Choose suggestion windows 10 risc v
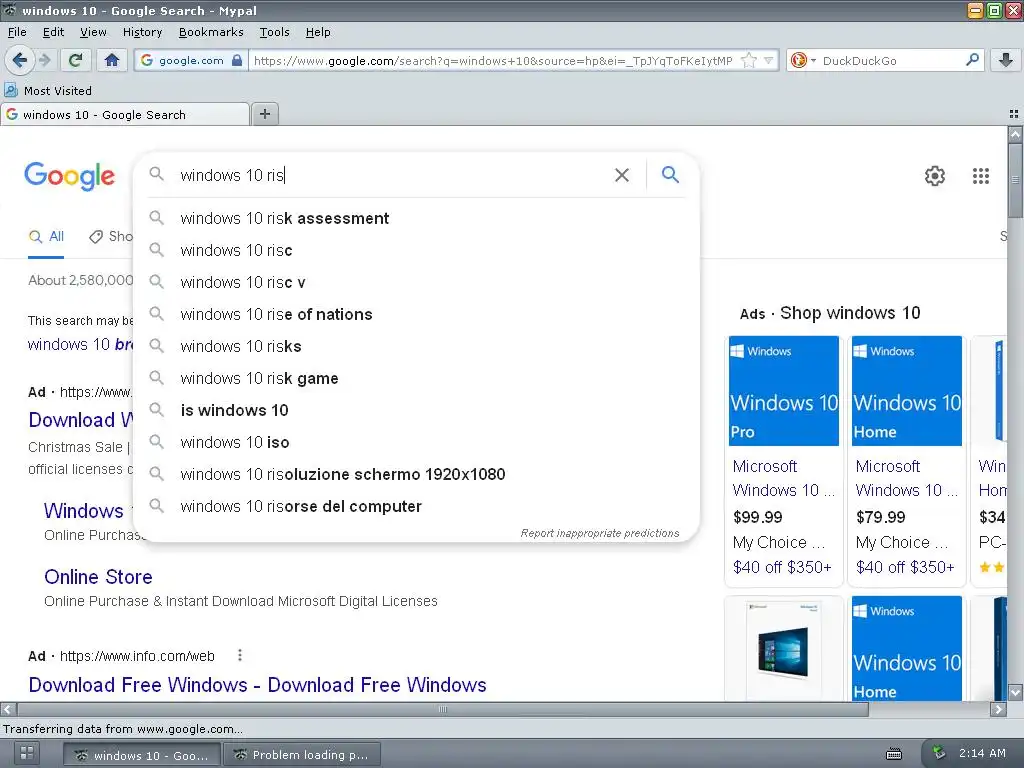 coord(415,282)
